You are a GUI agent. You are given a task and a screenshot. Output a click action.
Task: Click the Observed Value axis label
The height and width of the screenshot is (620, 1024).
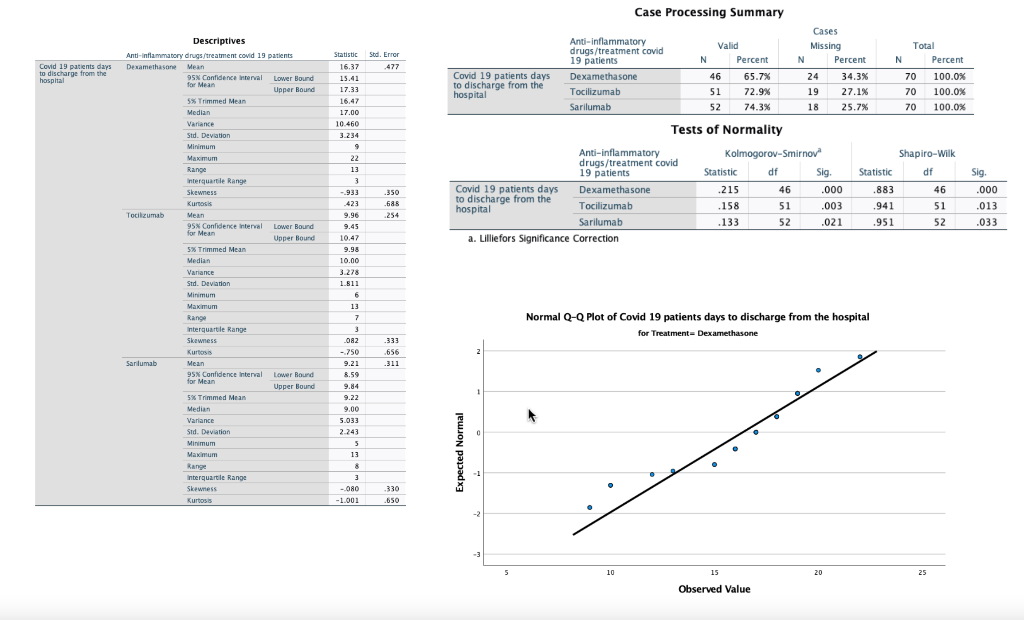click(x=714, y=589)
